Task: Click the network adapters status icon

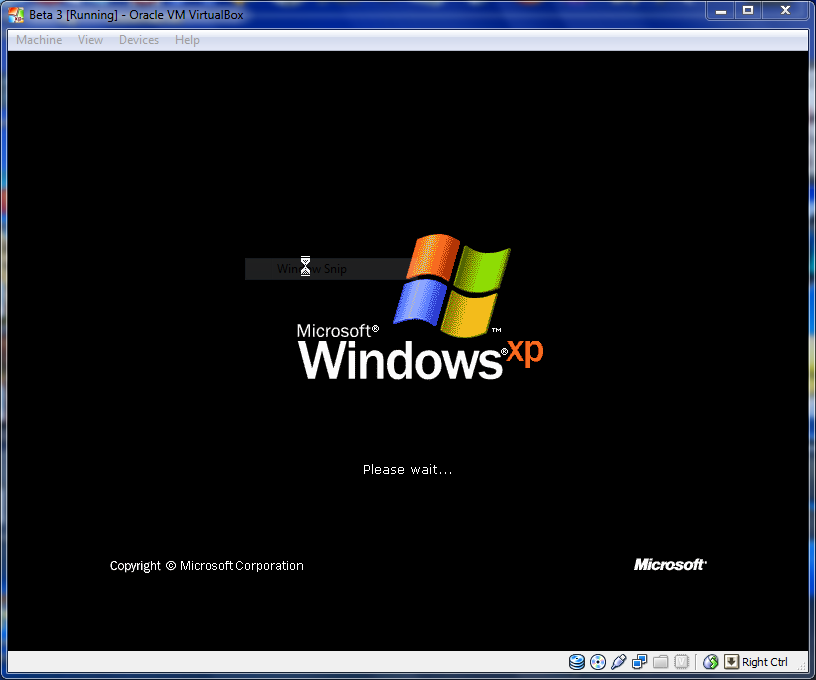Action: pos(639,662)
